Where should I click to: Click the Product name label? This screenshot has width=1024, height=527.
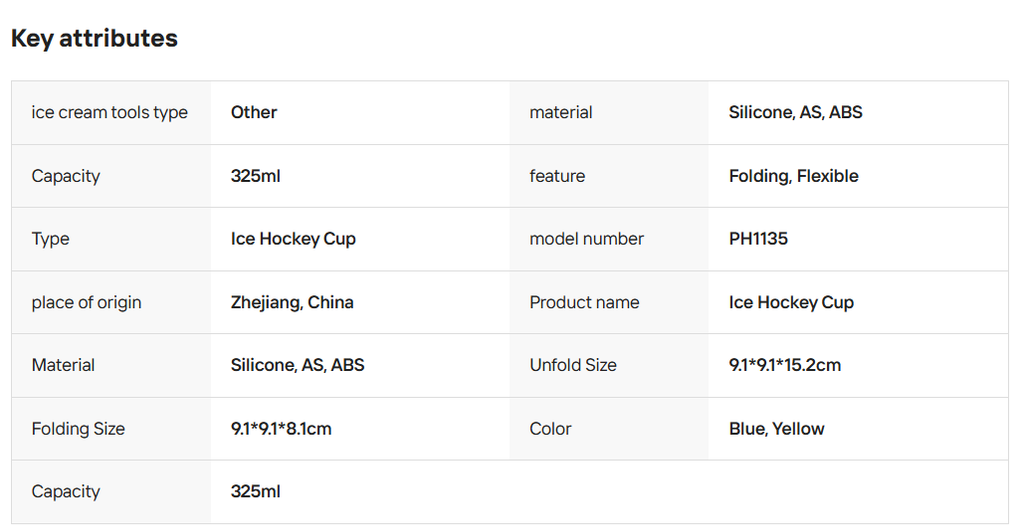pos(584,302)
